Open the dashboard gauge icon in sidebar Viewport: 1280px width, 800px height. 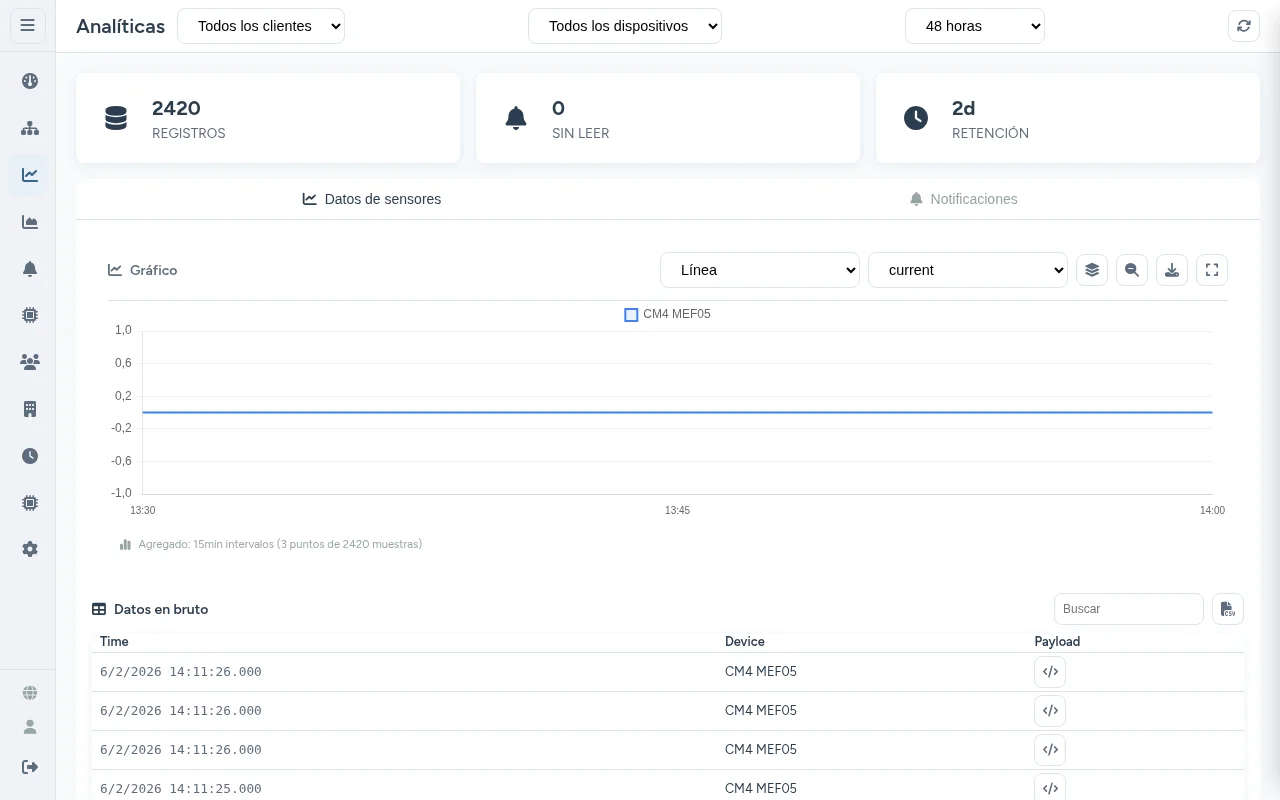point(30,81)
